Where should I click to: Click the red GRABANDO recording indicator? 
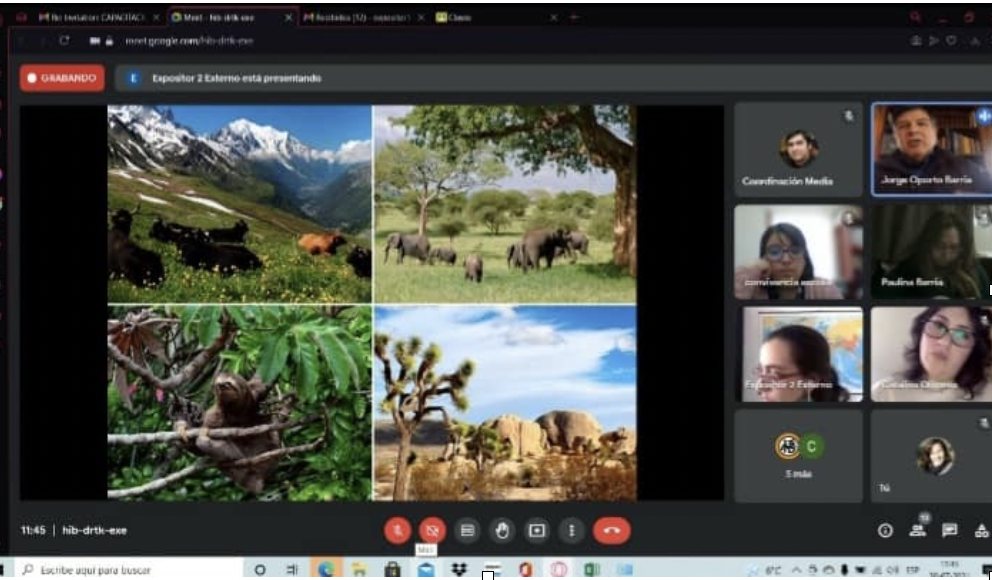62,78
